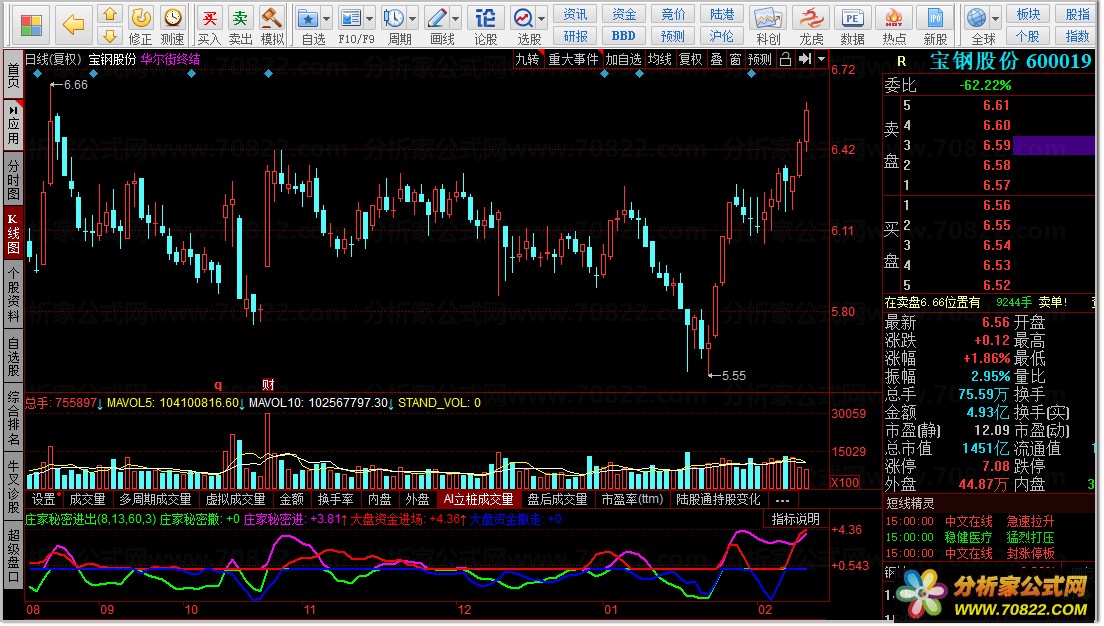Expand the 自选 dropdown arrow
This screenshot has height=626, width=1104.
pos(327,19)
